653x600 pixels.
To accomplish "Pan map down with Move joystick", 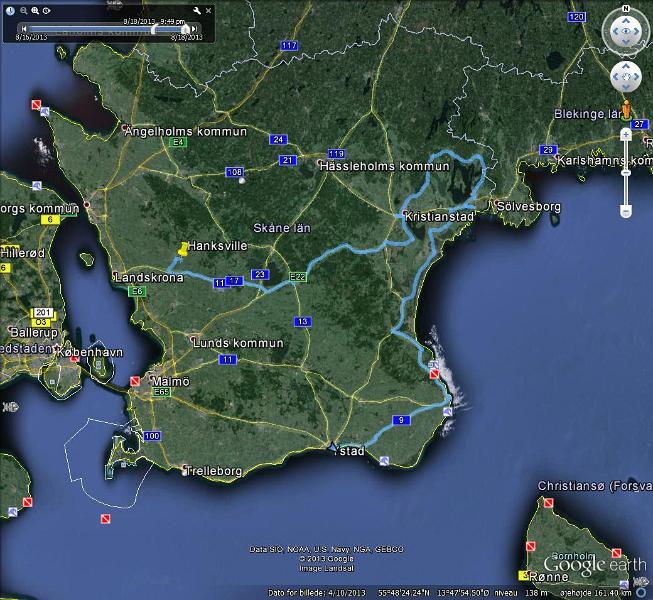I will click(626, 87).
